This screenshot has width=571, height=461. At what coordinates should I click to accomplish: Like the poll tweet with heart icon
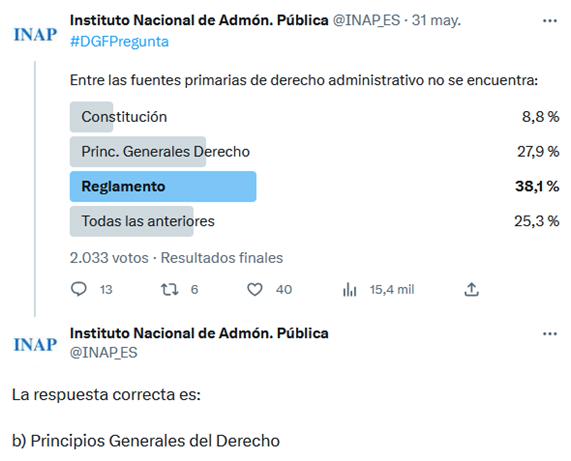tap(255, 290)
